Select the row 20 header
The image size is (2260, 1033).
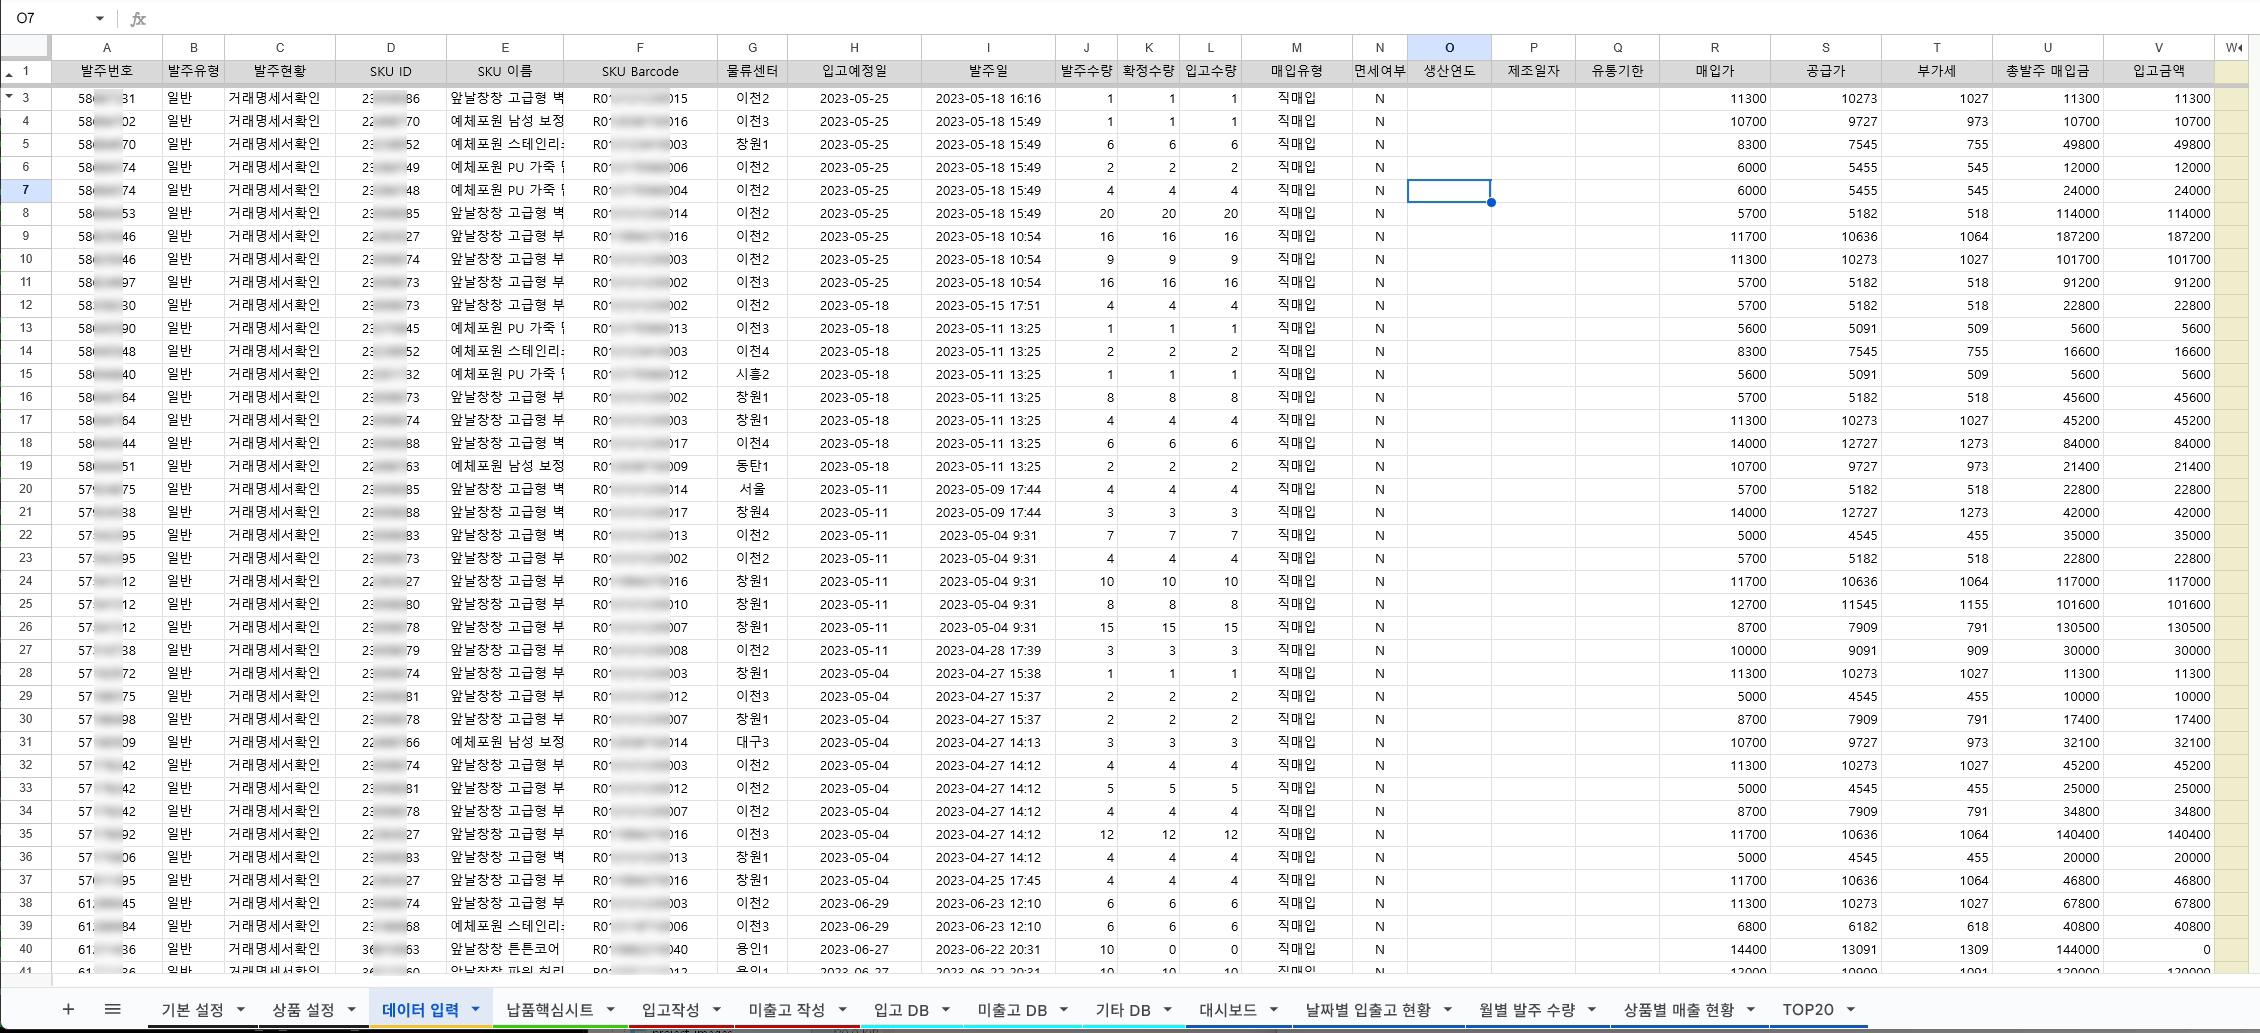[25, 489]
